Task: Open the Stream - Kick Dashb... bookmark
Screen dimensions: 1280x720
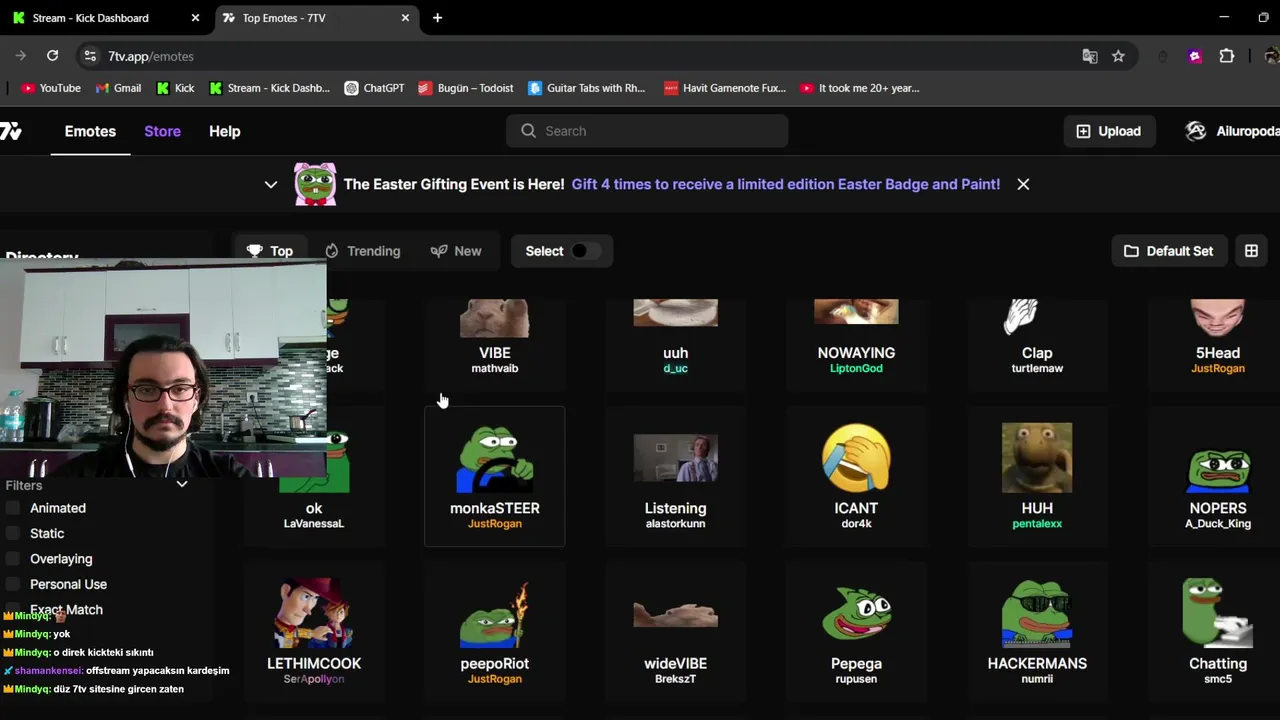Action: 269,88
